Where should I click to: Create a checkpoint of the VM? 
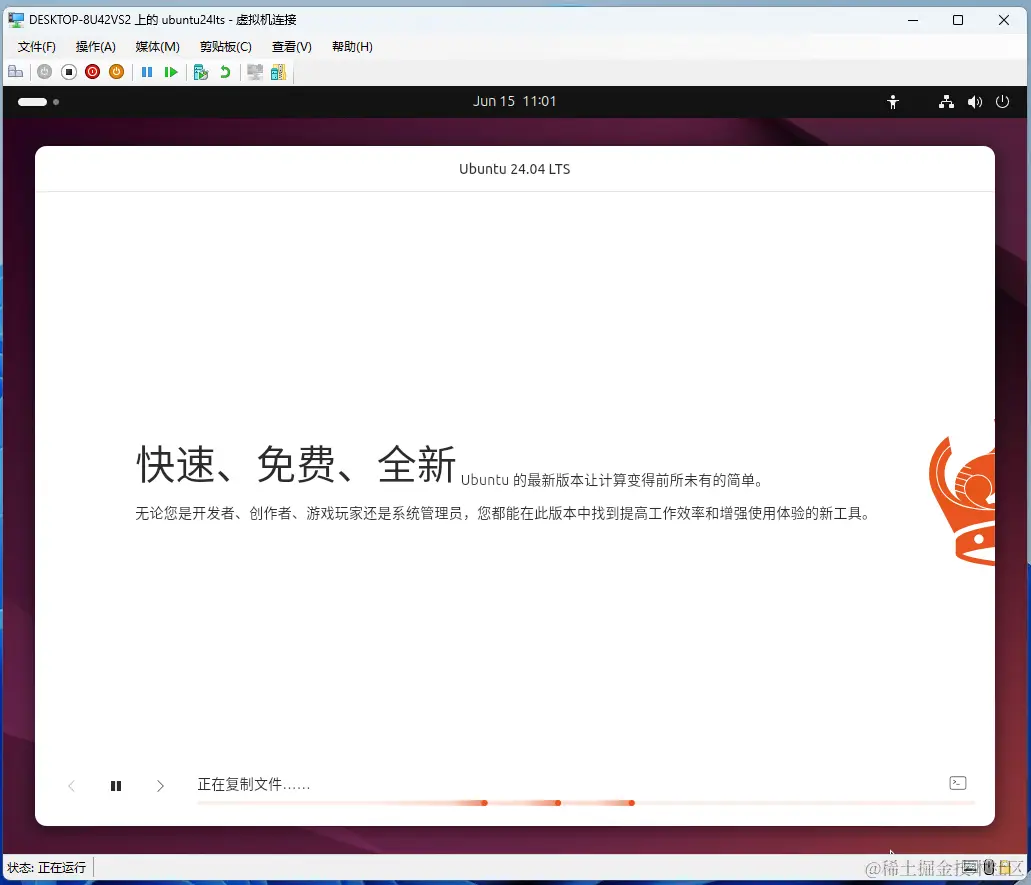tap(199, 71)
